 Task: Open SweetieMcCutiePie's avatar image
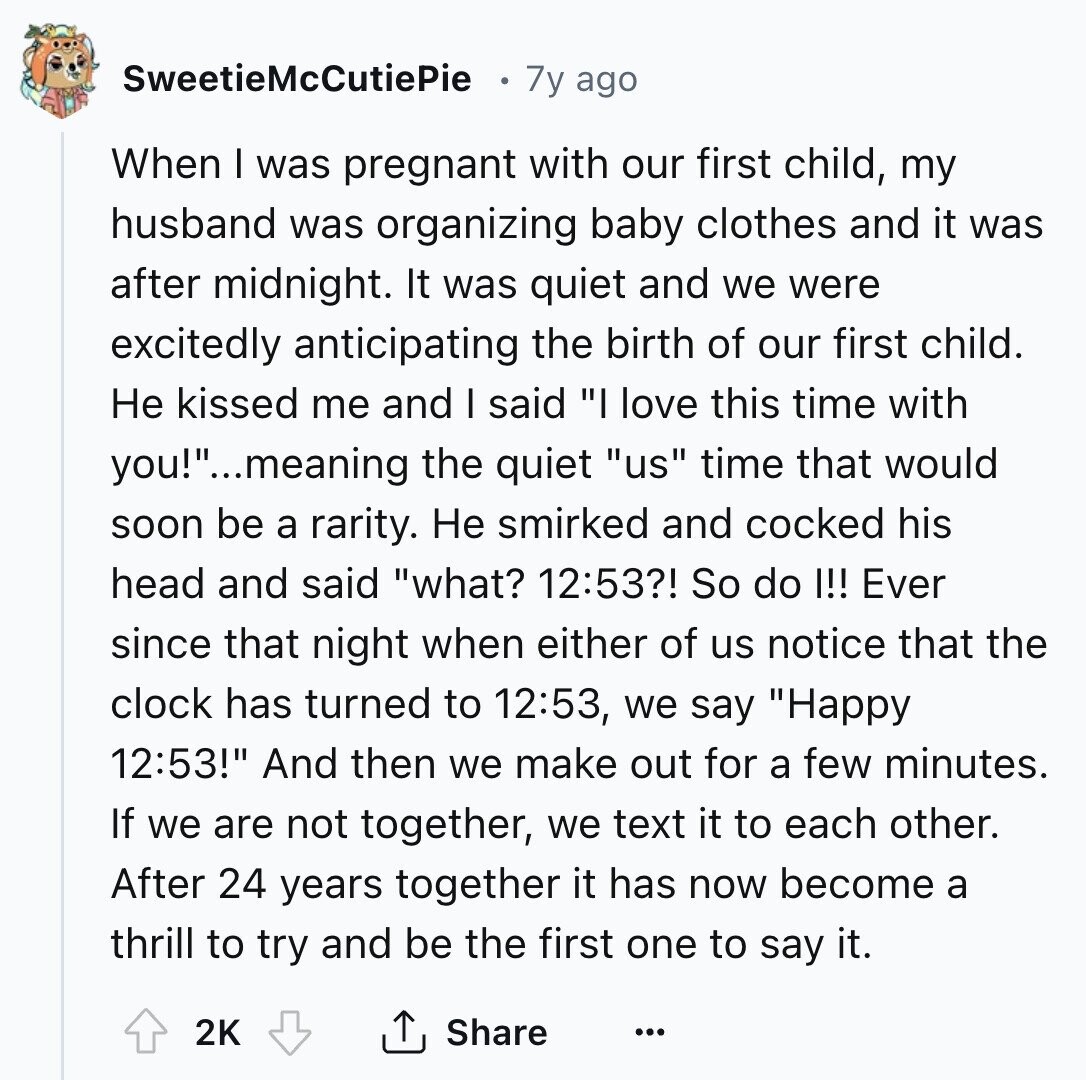pyautogui.click(x=60, y=69)
